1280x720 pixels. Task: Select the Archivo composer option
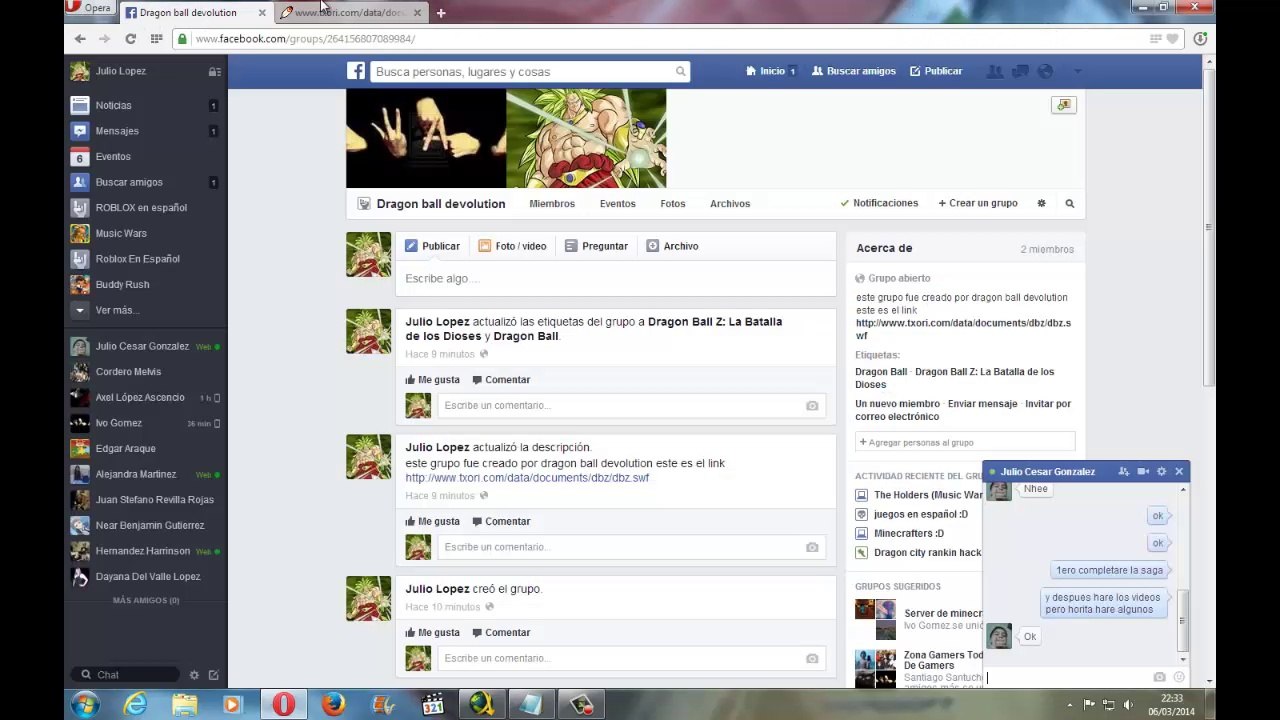[x=672, y=246]
